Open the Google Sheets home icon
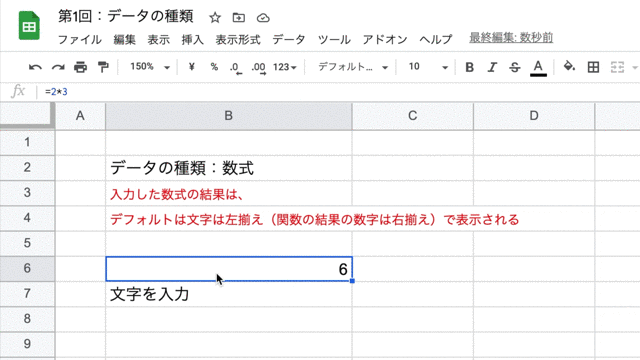The height and width of the screenshot is (360, 640). point(29,26)
